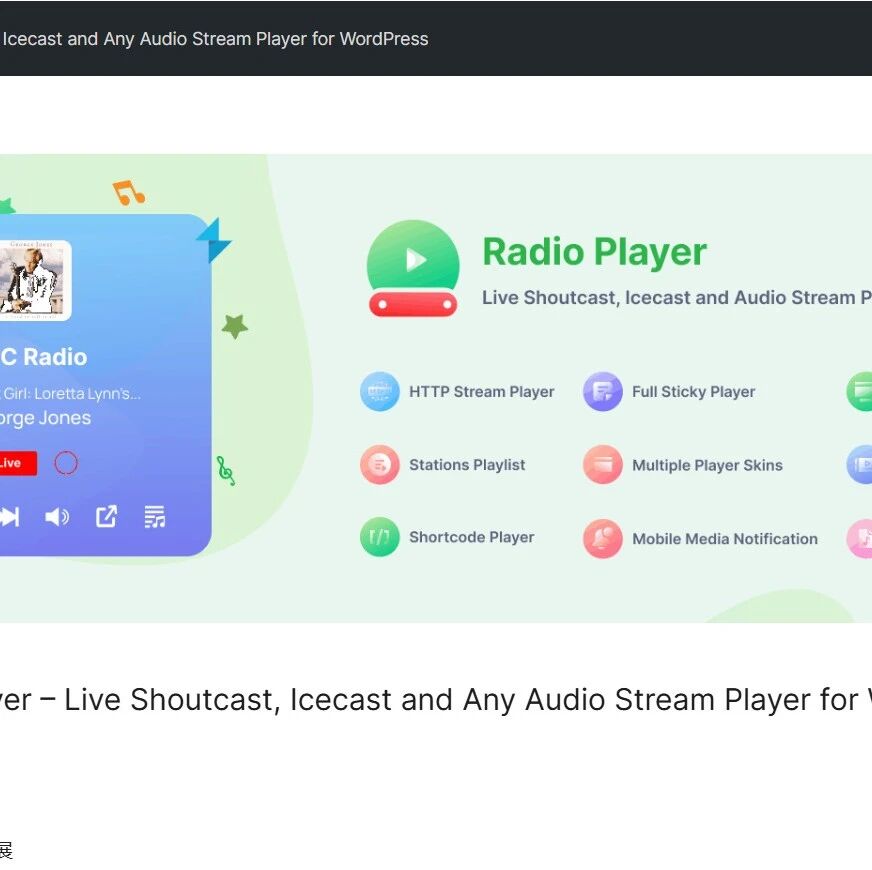The height and width of the screenshot is (870, 872).
Task: Click the Multiple Player Skins icon
Action: coord(602,464)
